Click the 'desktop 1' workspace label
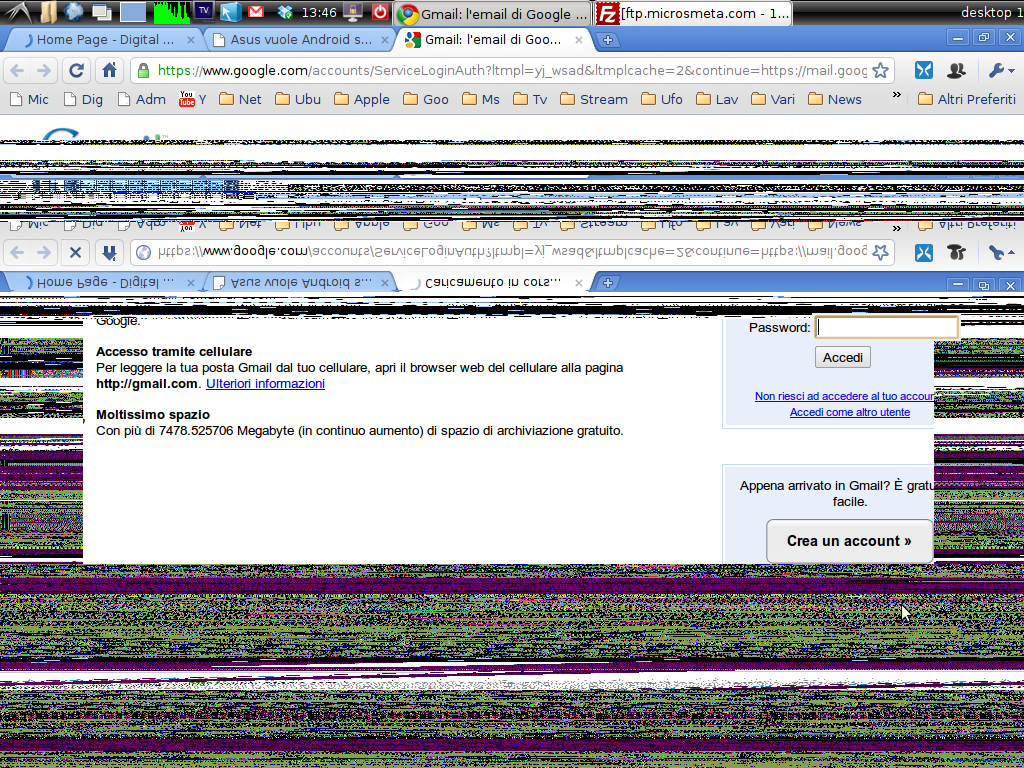Image resolution: width=1024 pixels, height=768 pixels. (x=991, y=12)
